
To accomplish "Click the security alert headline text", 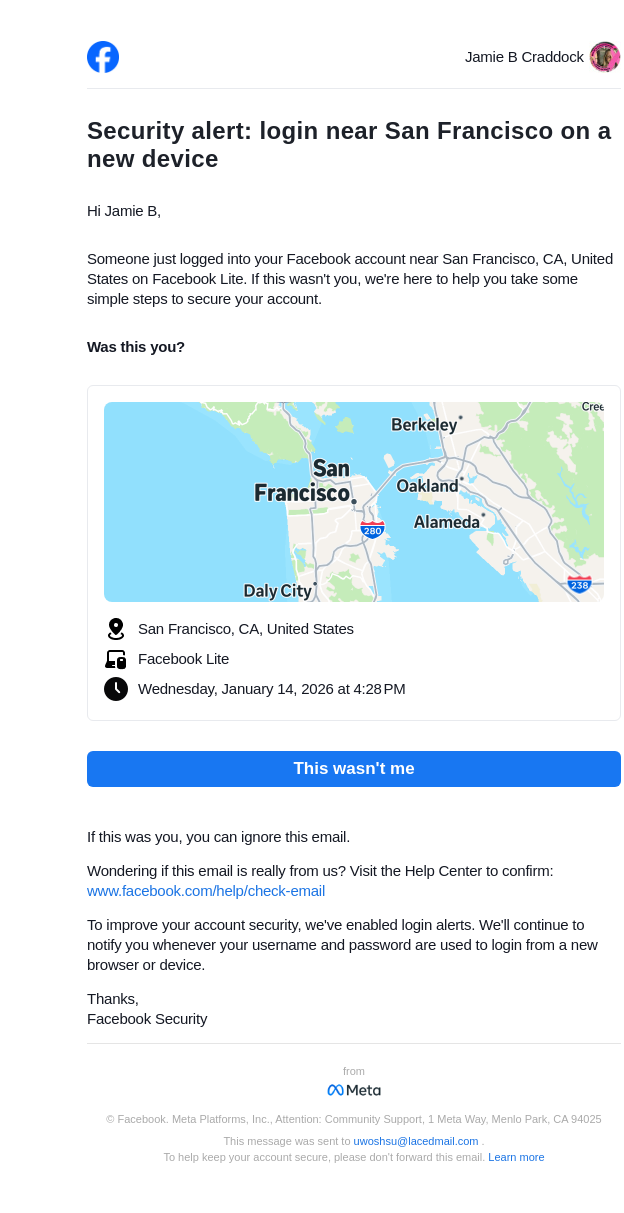I will (x=349, y=145).
